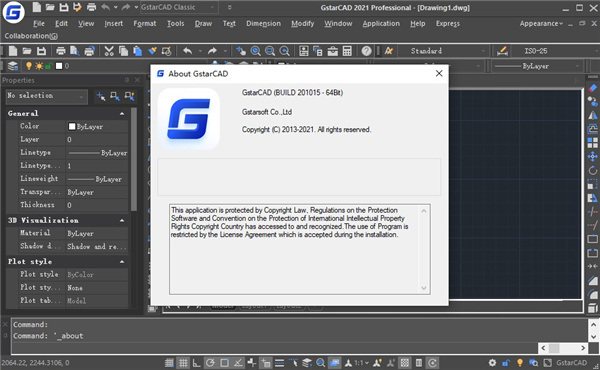The image size is (600, 370).
Task: Click the Zoom Previous magnifier icon
Action: point(284,51)
